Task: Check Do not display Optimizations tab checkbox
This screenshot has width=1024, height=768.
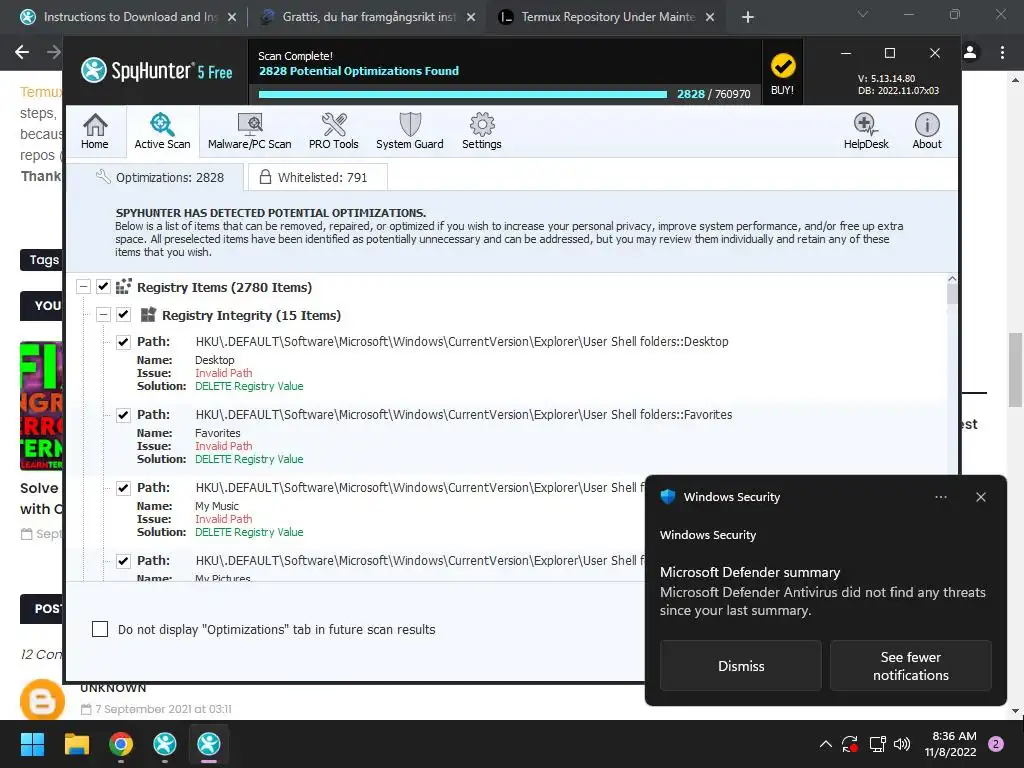Action: coord(100,629)
